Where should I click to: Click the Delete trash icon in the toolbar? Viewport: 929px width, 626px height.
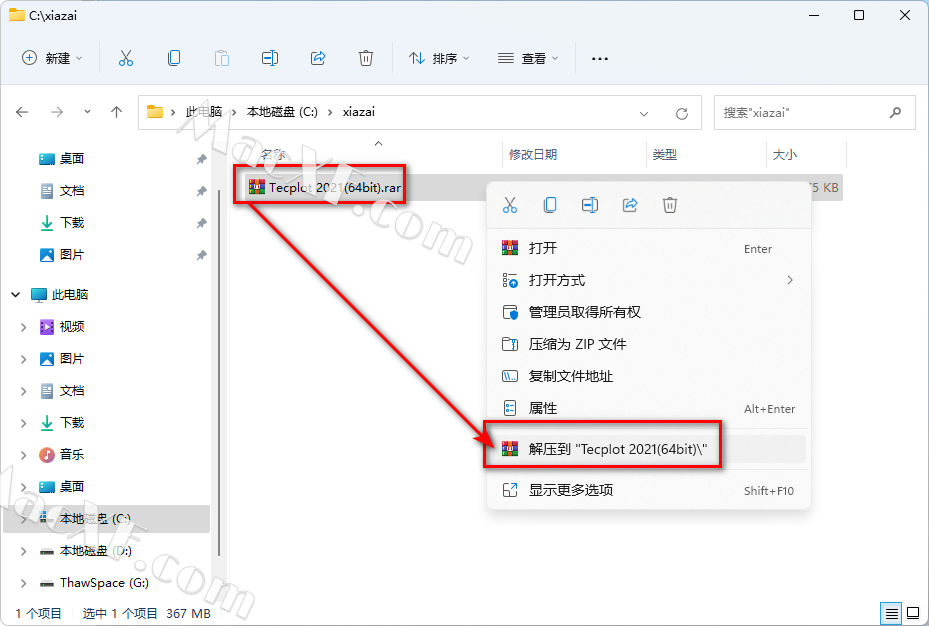pos(366,58)
